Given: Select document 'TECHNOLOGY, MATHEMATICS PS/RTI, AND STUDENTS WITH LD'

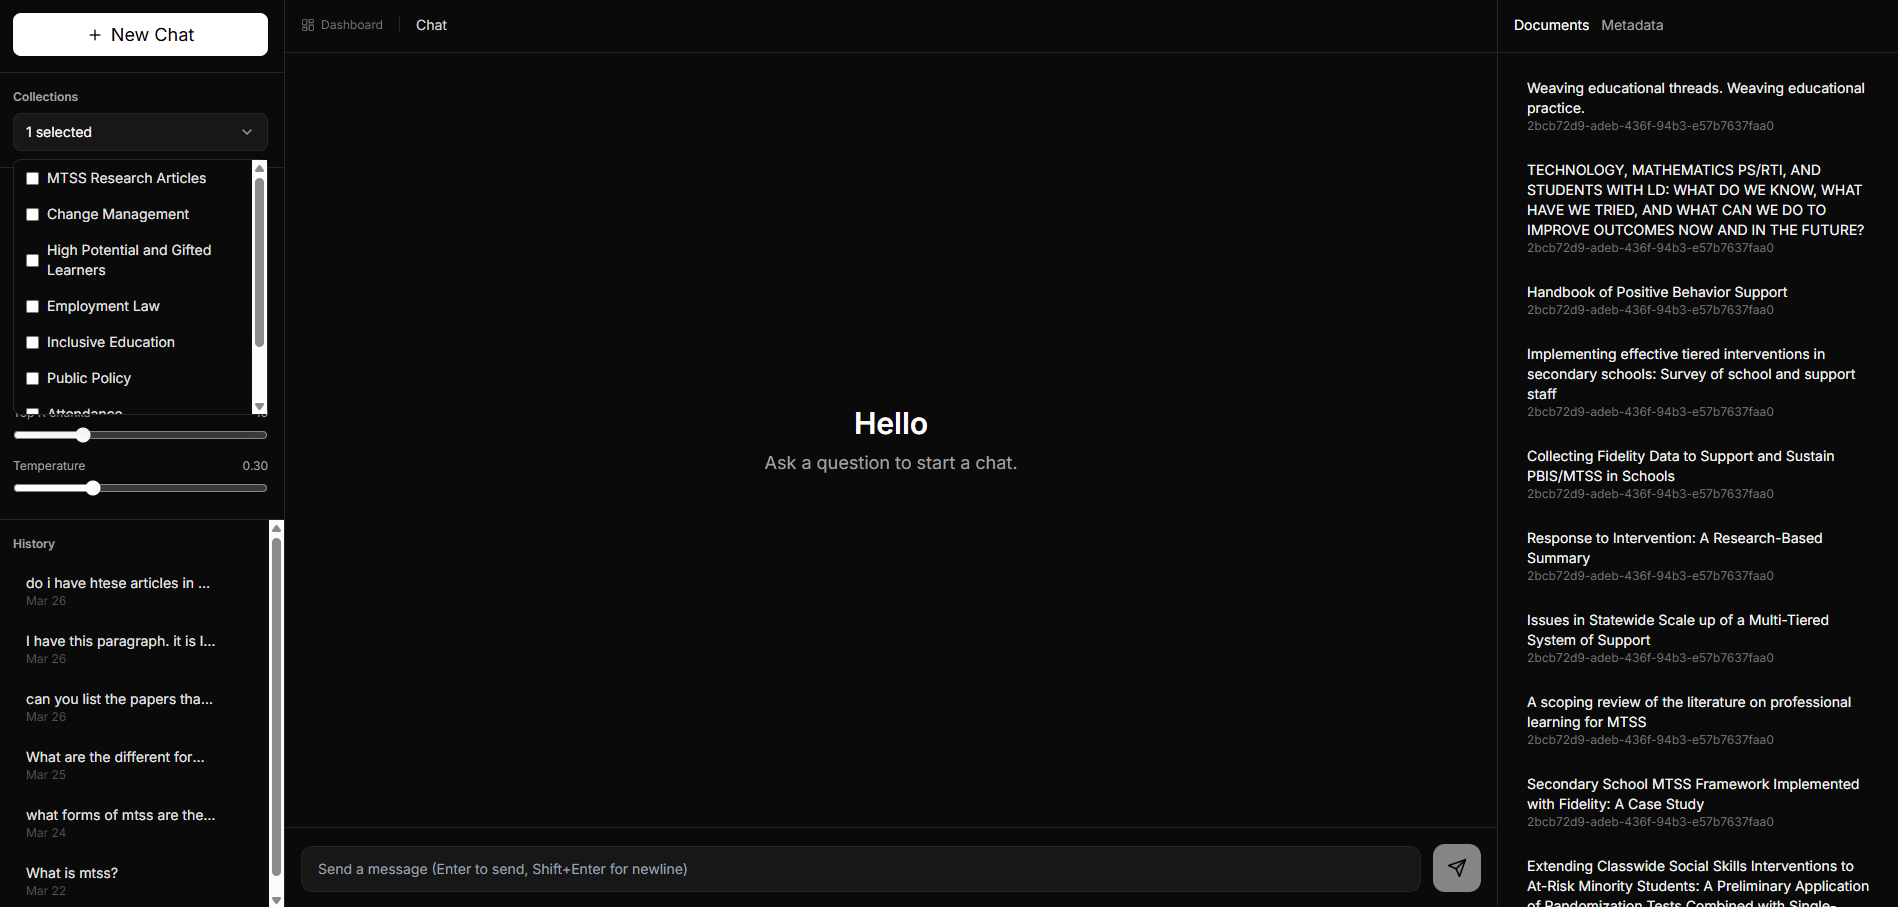Looking at the screenshot, I should (x=1696, y=208).
